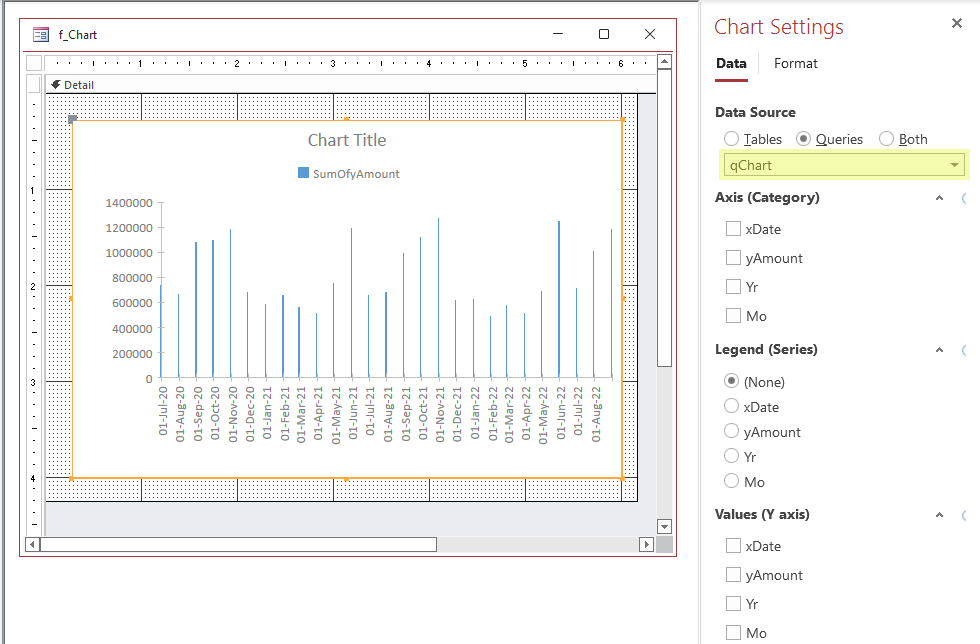The height and width of the screenshot is (644, 980).
Task: Select the Data tab in Chart Settings
Action: click(731, 63)
